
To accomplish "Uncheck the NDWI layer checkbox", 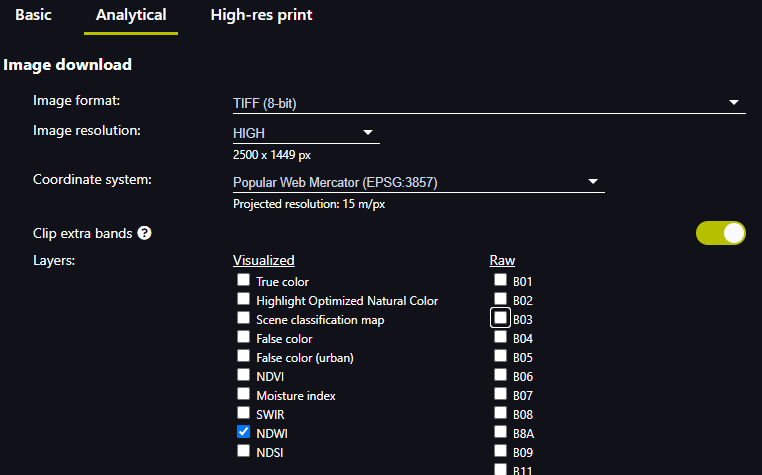I will coord(243,433).
